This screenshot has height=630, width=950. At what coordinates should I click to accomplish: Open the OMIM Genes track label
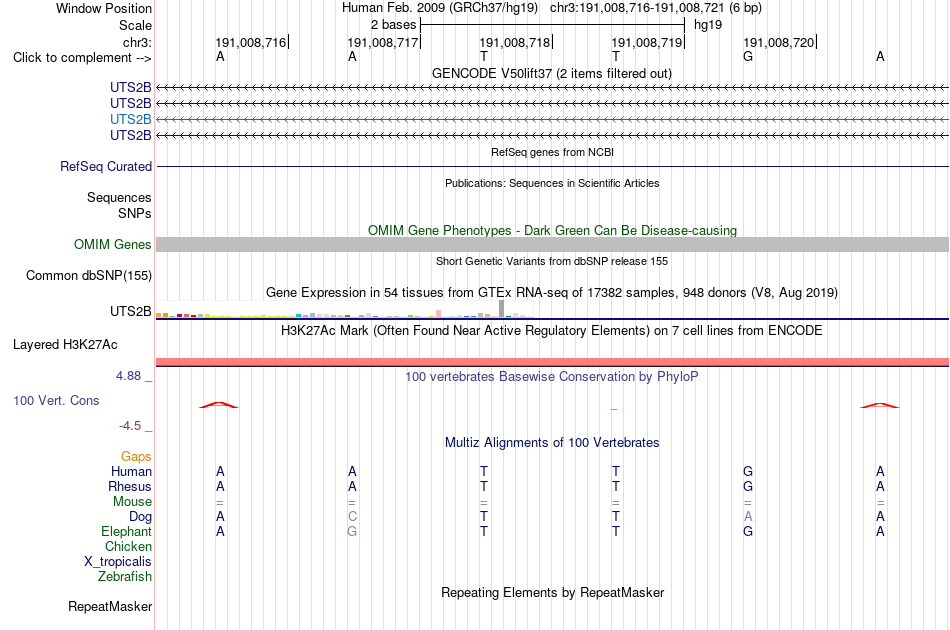[x=112, y=244]
